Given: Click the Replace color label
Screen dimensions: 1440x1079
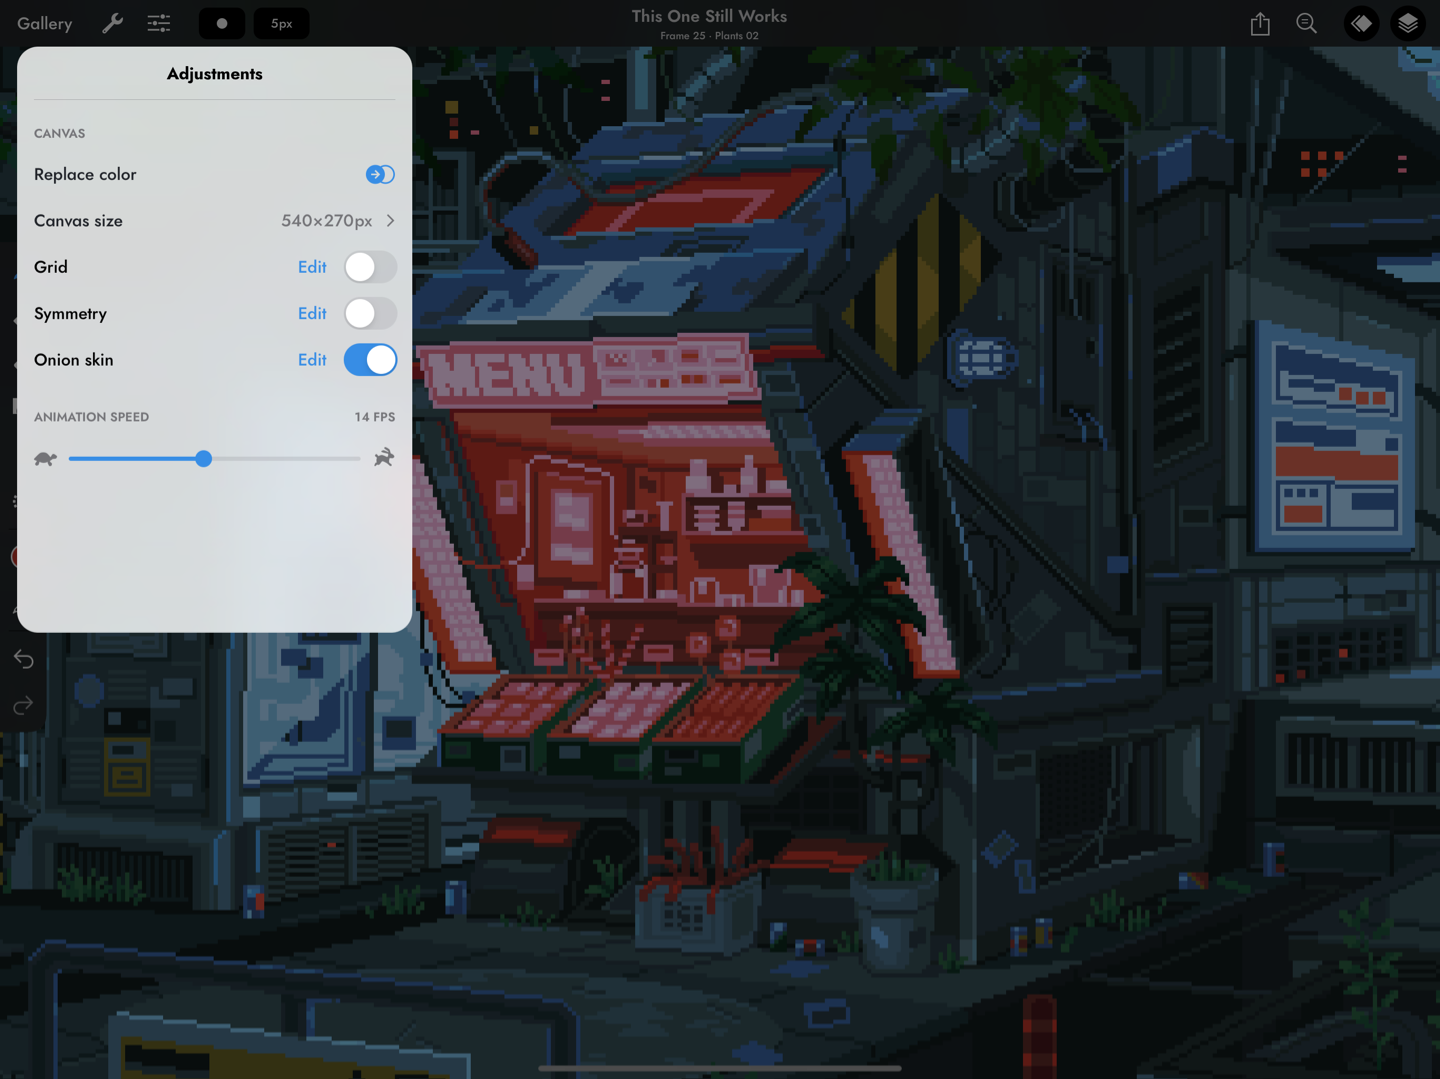Looking at the screenshot, I should [x=85, y=174].
